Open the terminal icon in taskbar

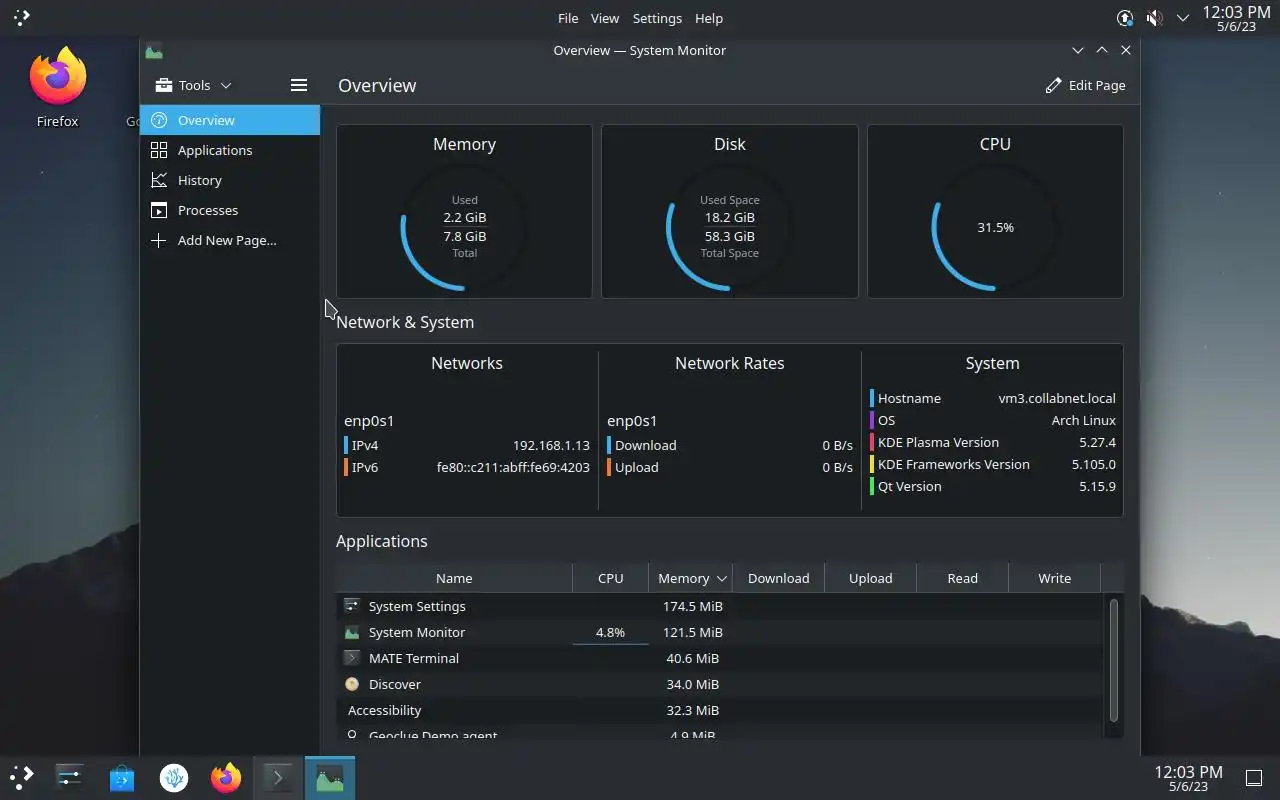click(x=278, y=777)
